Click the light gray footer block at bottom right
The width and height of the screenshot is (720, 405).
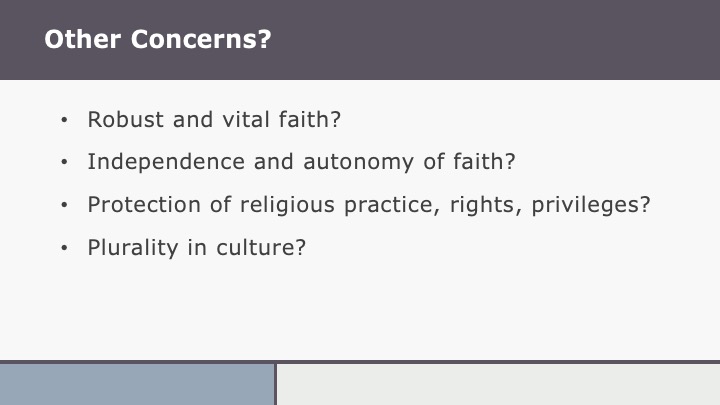(x=498, y=384)
